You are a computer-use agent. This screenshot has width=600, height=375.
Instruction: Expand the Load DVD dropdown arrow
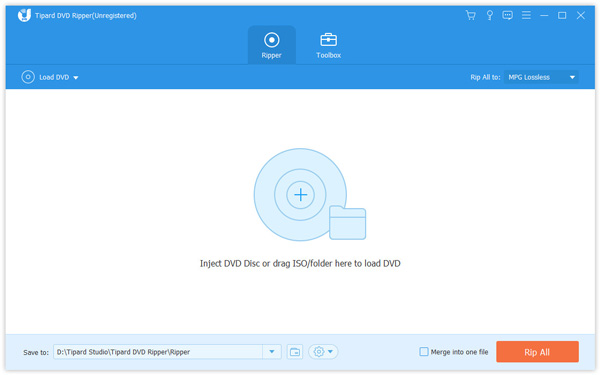tap(76, 78)
